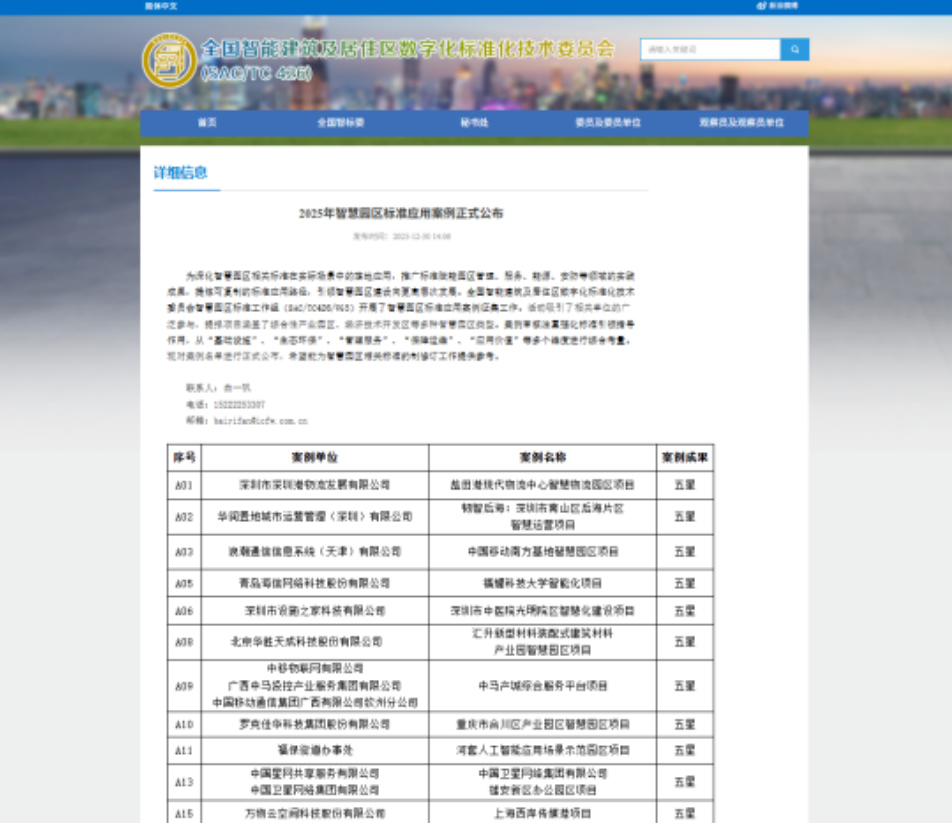Click the contact phone number
The image size is (952, 823).
pos(239,404)
